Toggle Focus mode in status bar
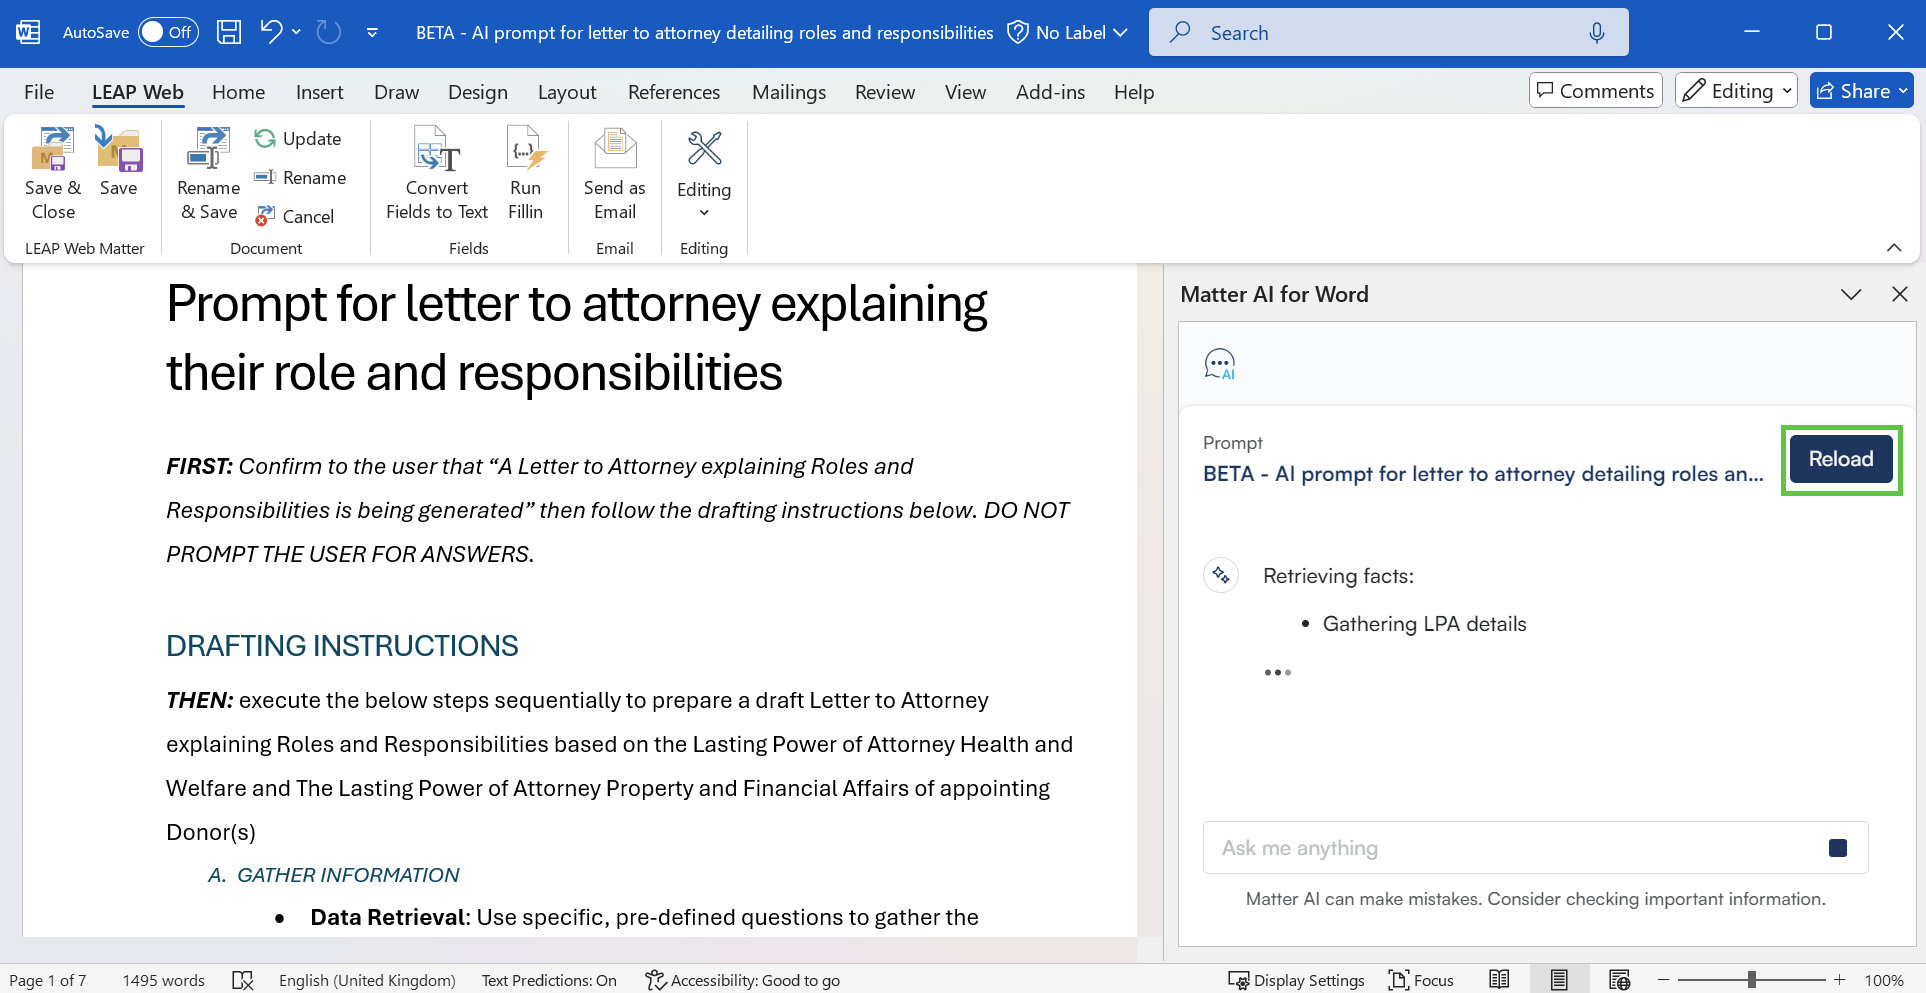1926x993 pixels. 1421,980
